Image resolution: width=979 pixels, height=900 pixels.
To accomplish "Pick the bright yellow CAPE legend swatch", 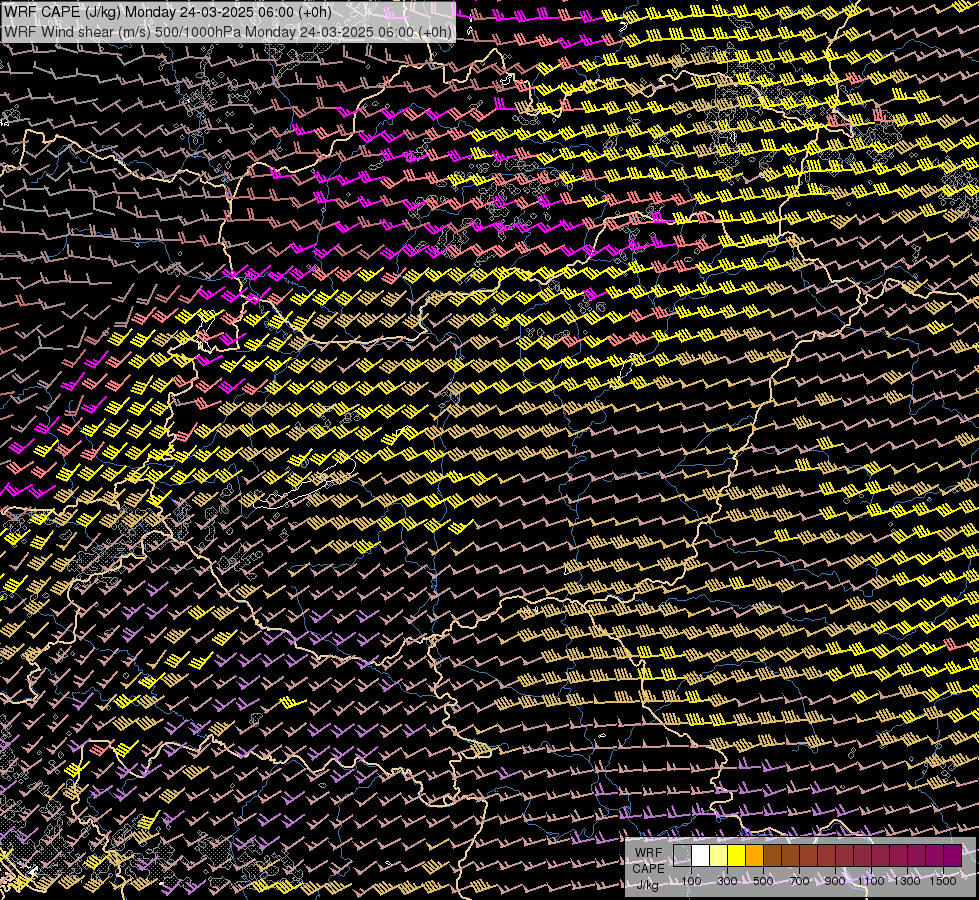I will tap(737, 855).
